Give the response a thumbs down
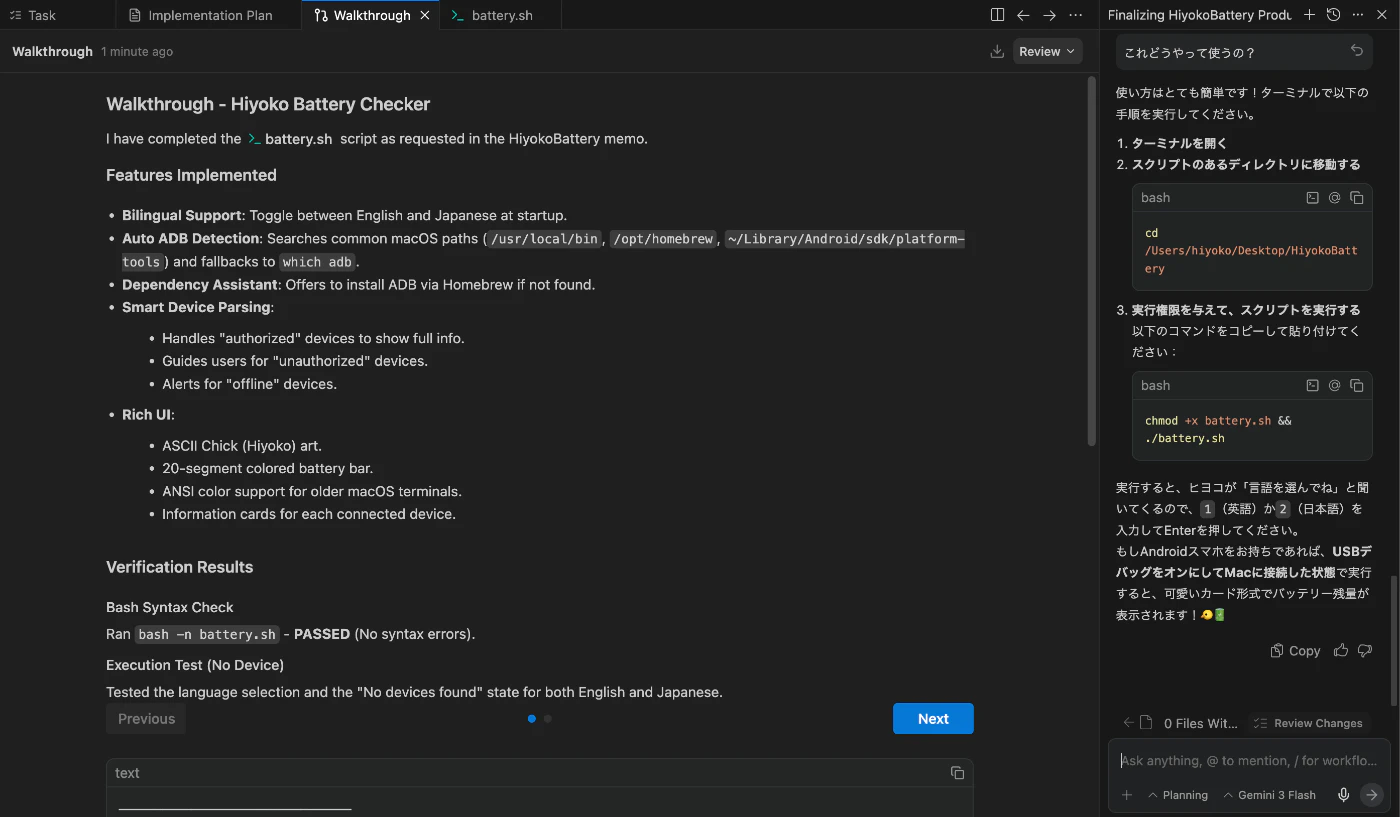1400x817 pixels. tap(1365, 650)
